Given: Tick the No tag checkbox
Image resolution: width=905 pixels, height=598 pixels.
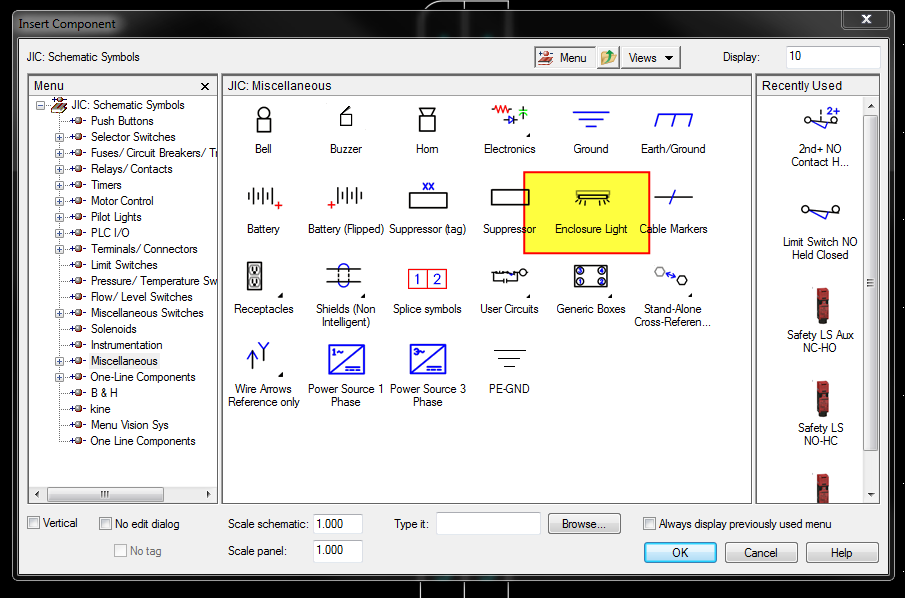Looking at the screenshot, I should [120, 551].
